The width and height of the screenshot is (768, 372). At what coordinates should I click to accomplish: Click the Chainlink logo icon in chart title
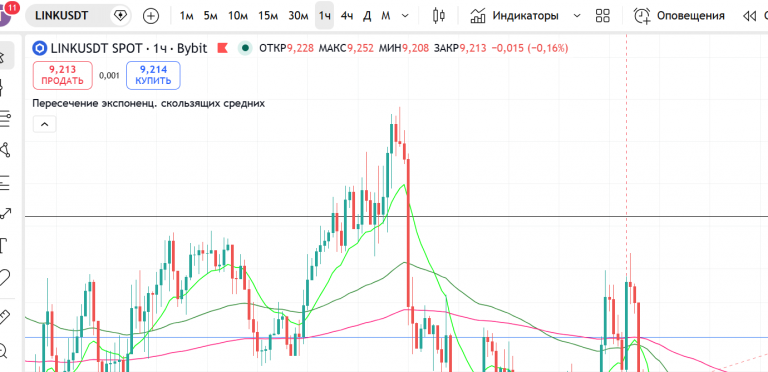tap(39, 48)
